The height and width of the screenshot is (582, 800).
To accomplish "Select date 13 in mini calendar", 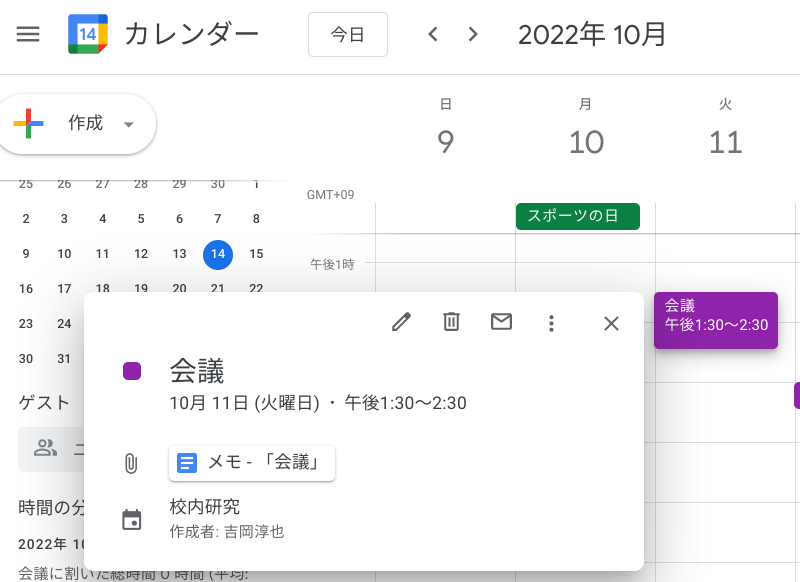I will [x=180, y=254].
